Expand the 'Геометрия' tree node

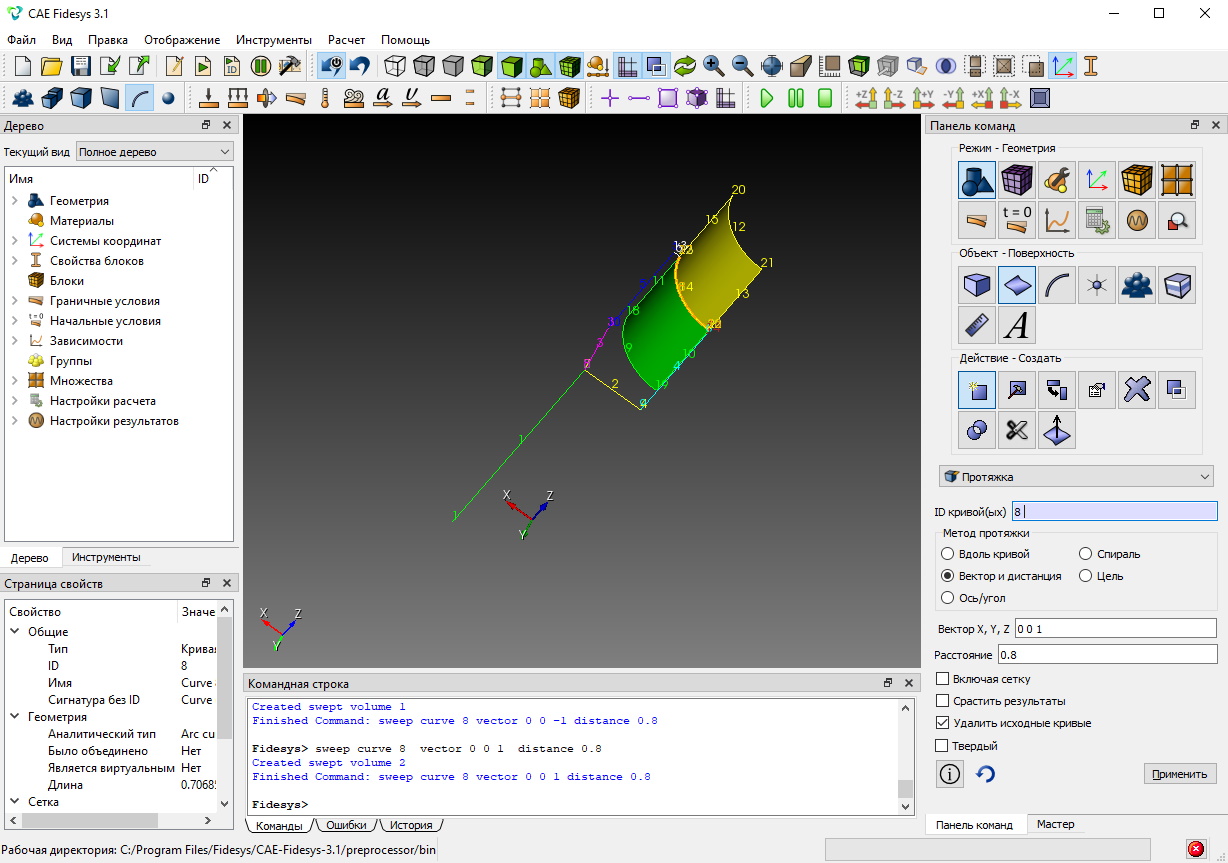click(x=15, y=201)
